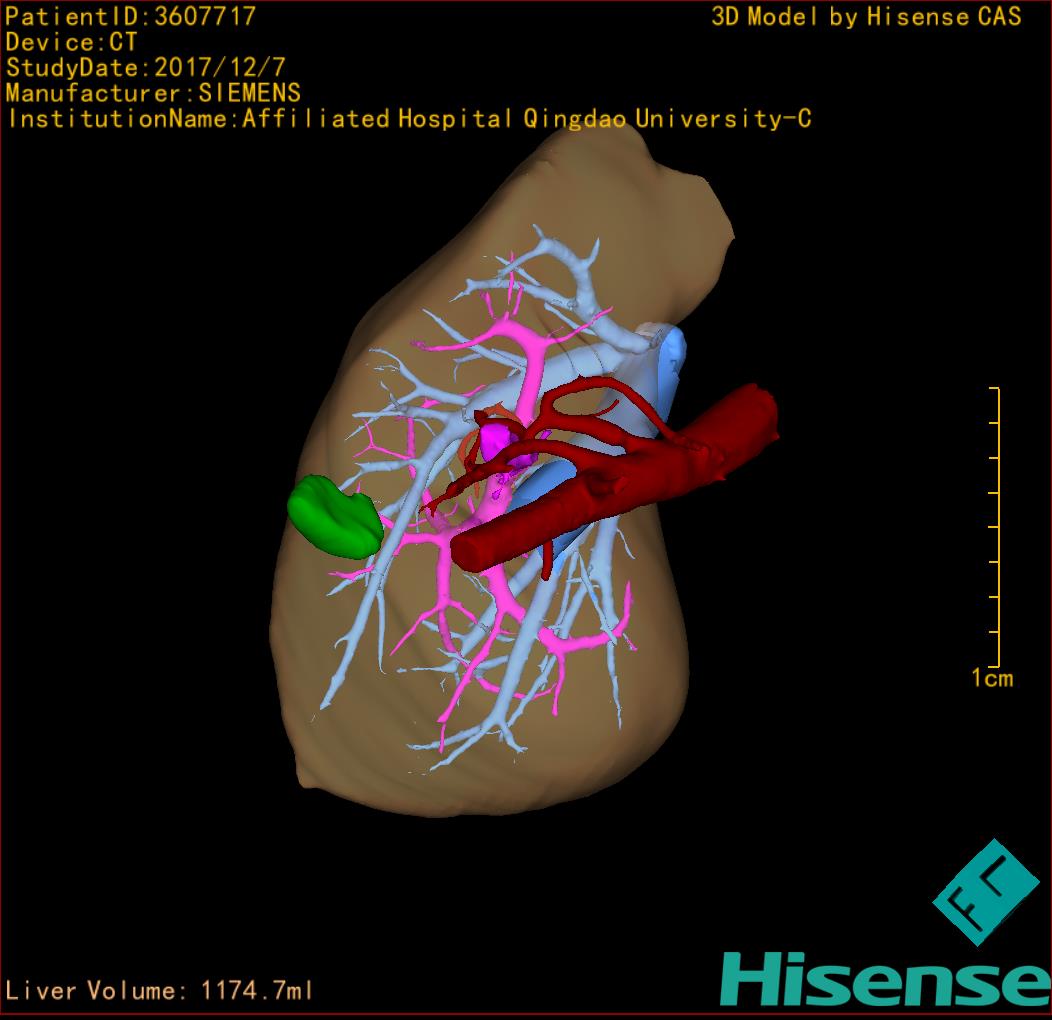Select the green tumor in 3D model
The image size is (1052, 1020).
334,517
